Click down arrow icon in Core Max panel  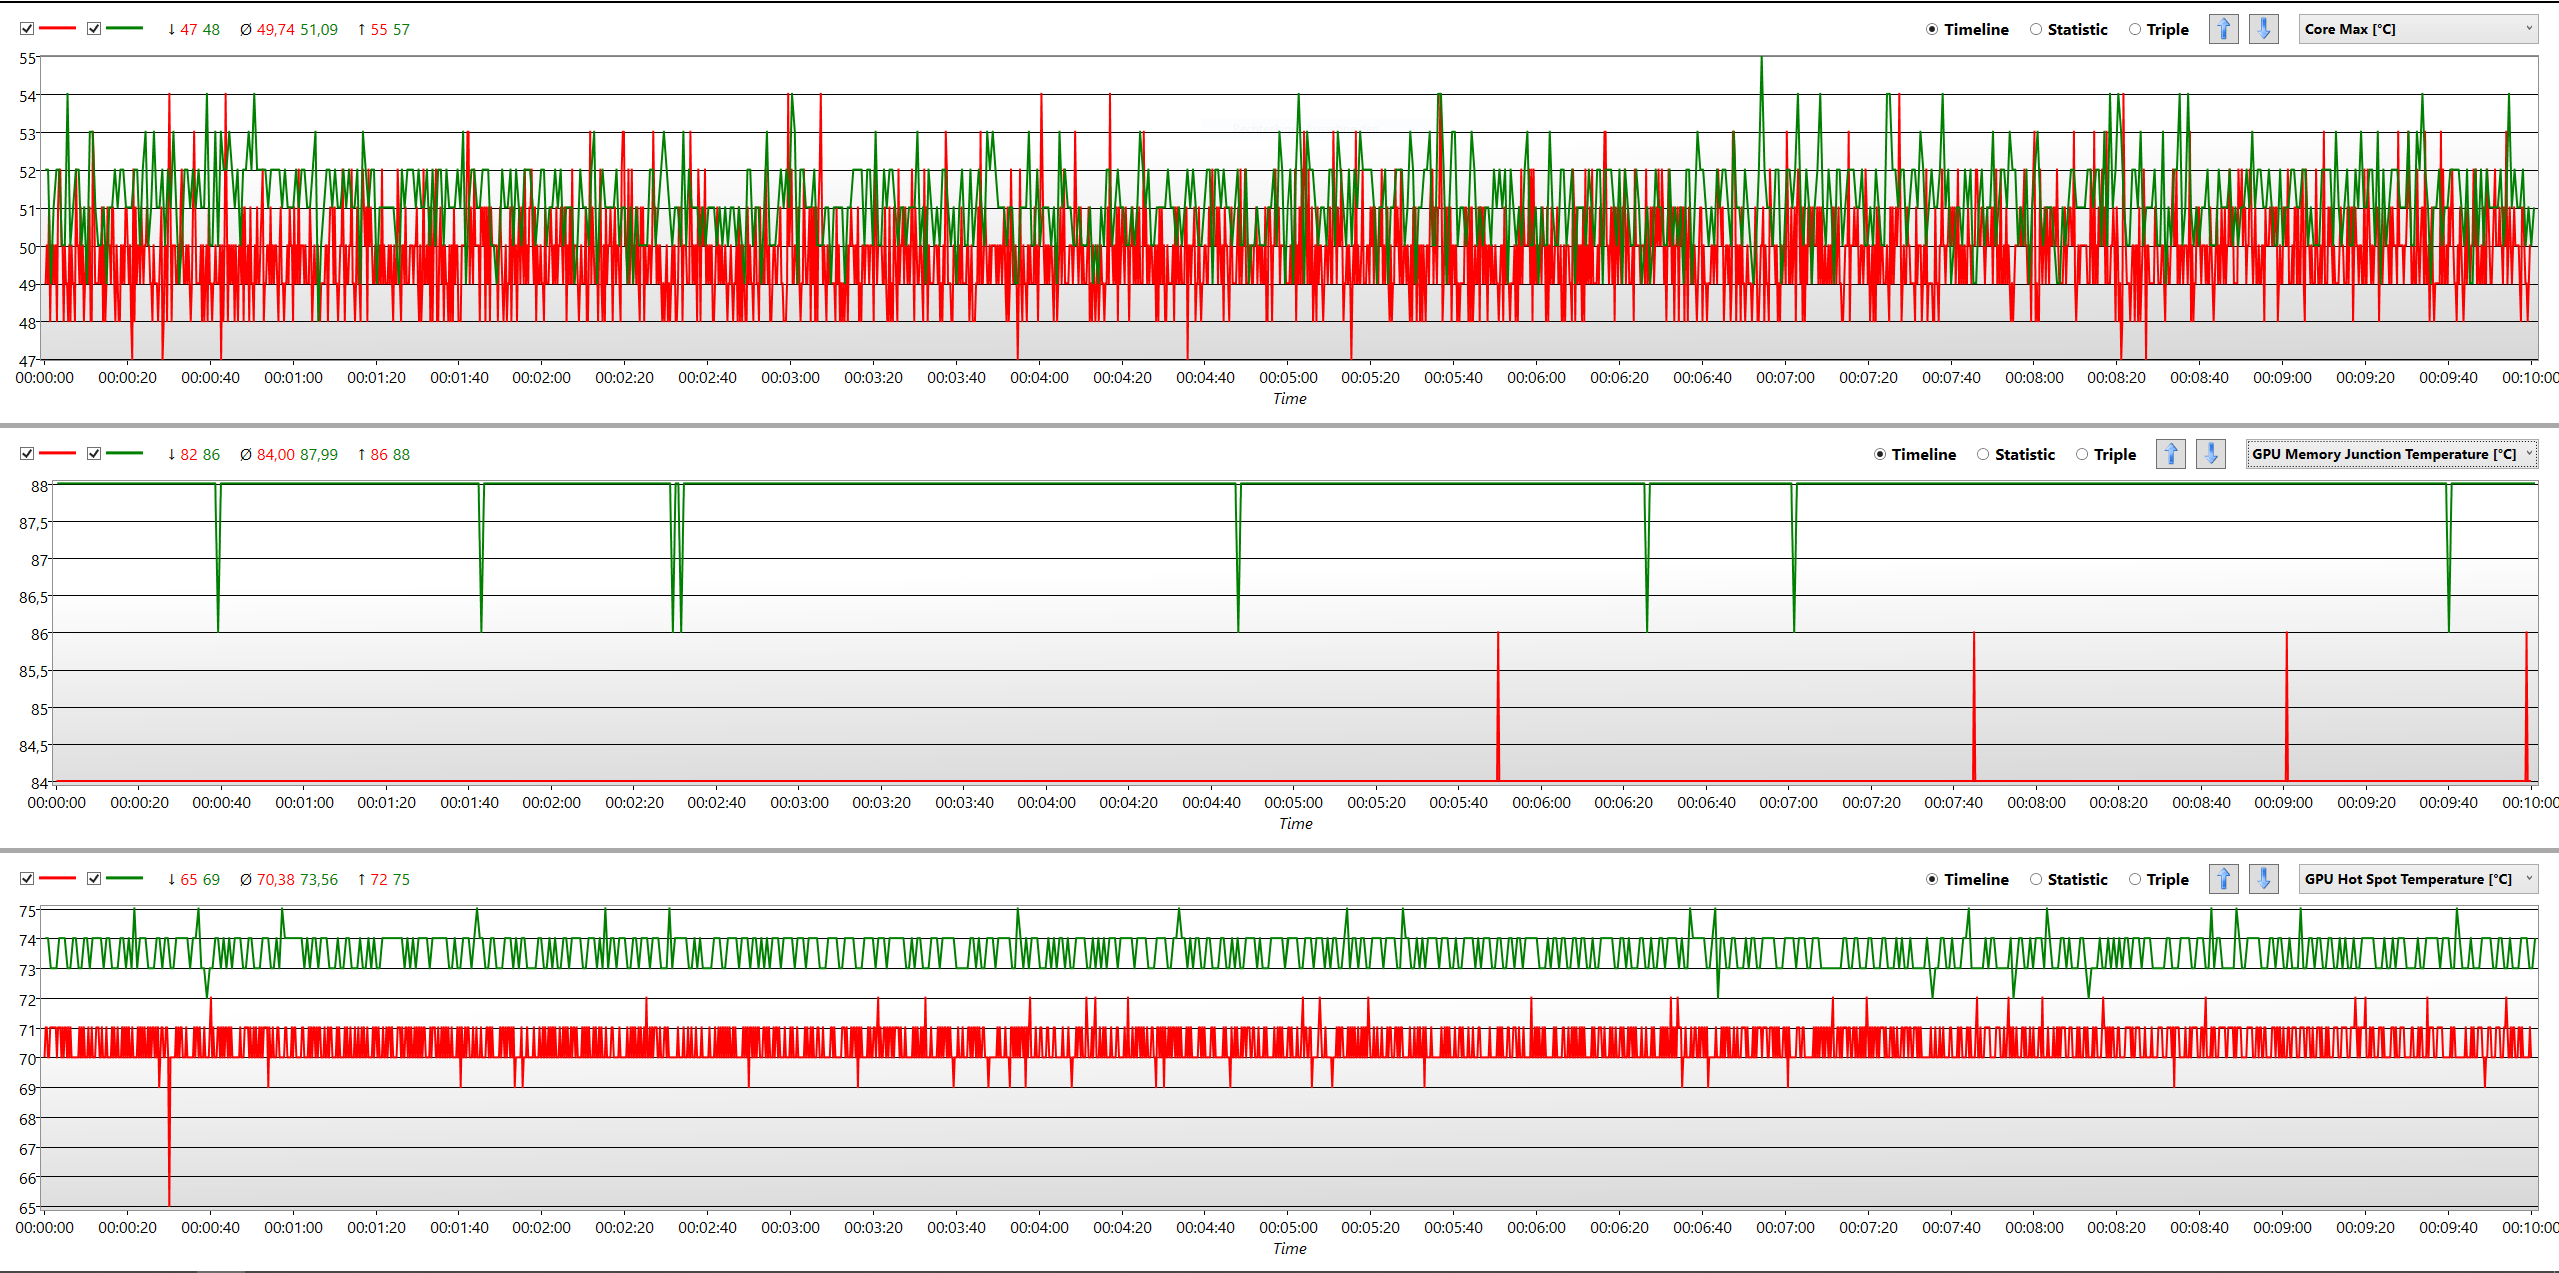pyautogui.click(x=2264, y=29)
